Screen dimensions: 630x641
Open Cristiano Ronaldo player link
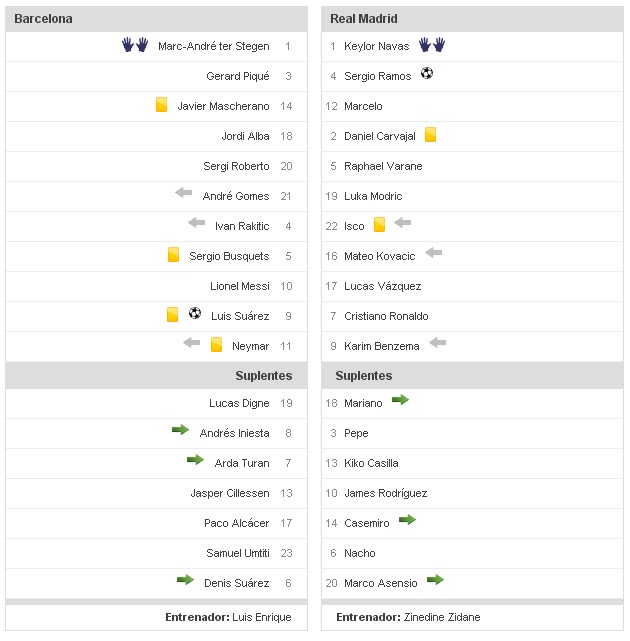[x=386, y=316]
